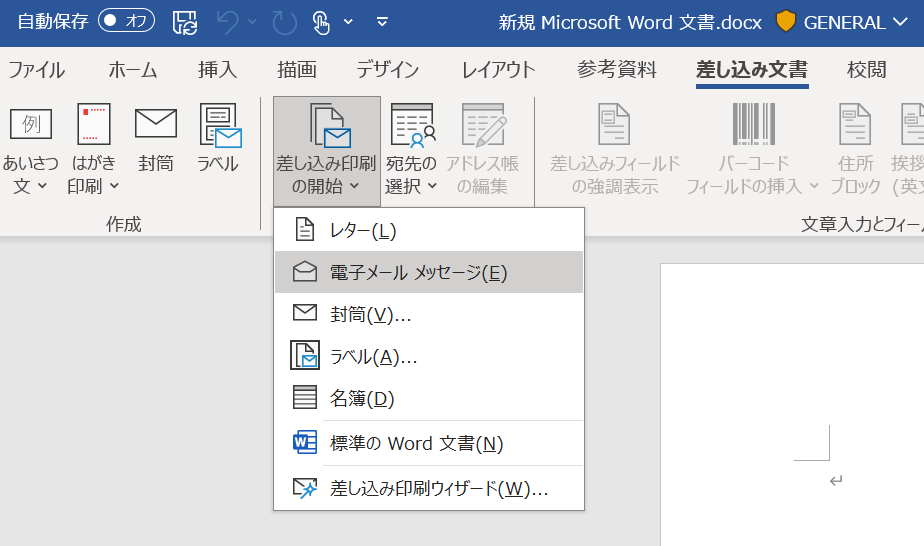This screenshot has height=546, width=924.
Task: Switch to the デザイン tab
Action: pyautogui.click(x=387, y=70)
